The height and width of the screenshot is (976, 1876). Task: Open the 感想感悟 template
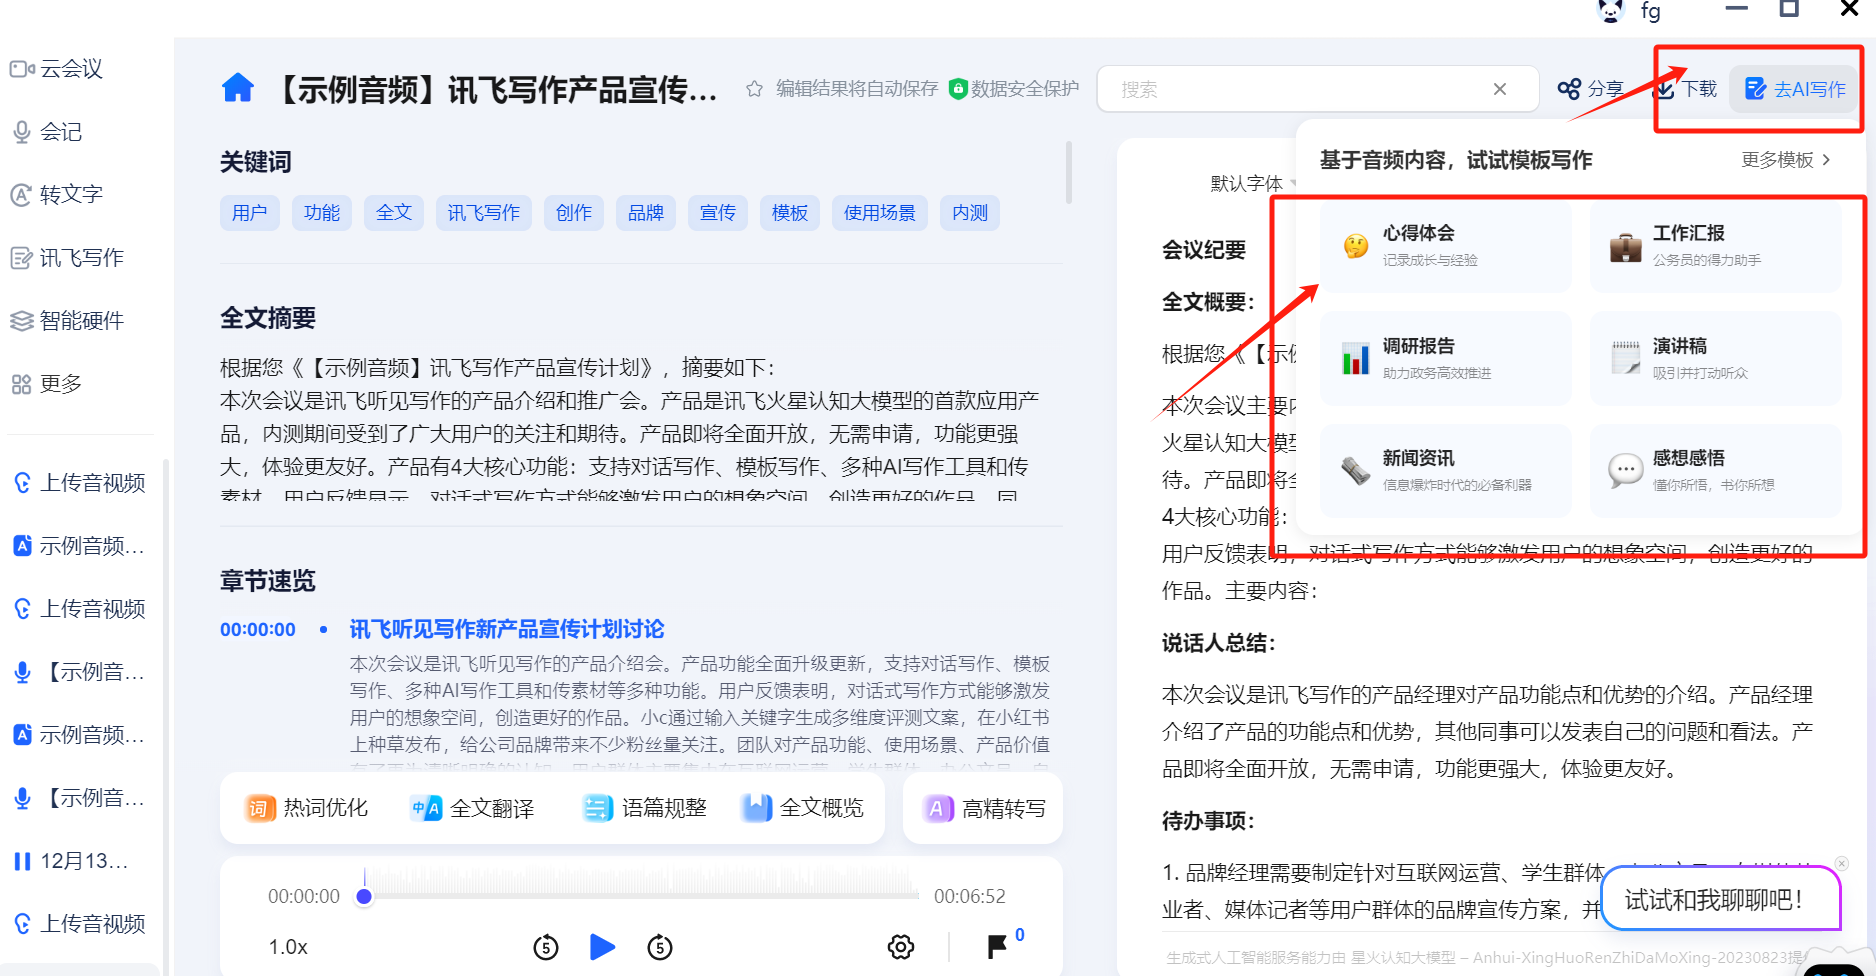tap(1715, 470)
